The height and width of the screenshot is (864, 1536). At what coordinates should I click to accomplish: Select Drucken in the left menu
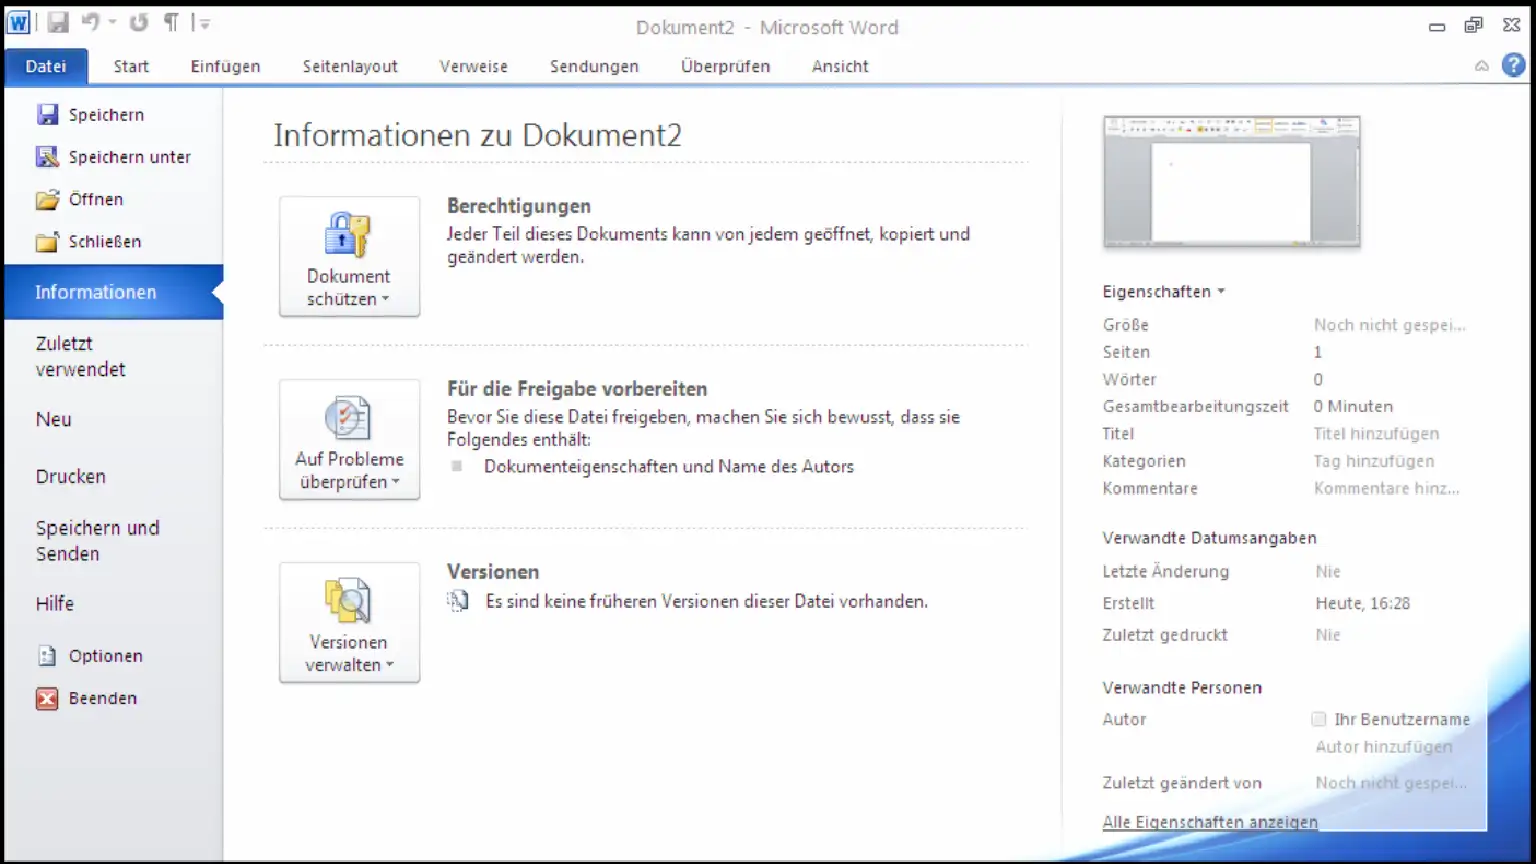[71, 477]
